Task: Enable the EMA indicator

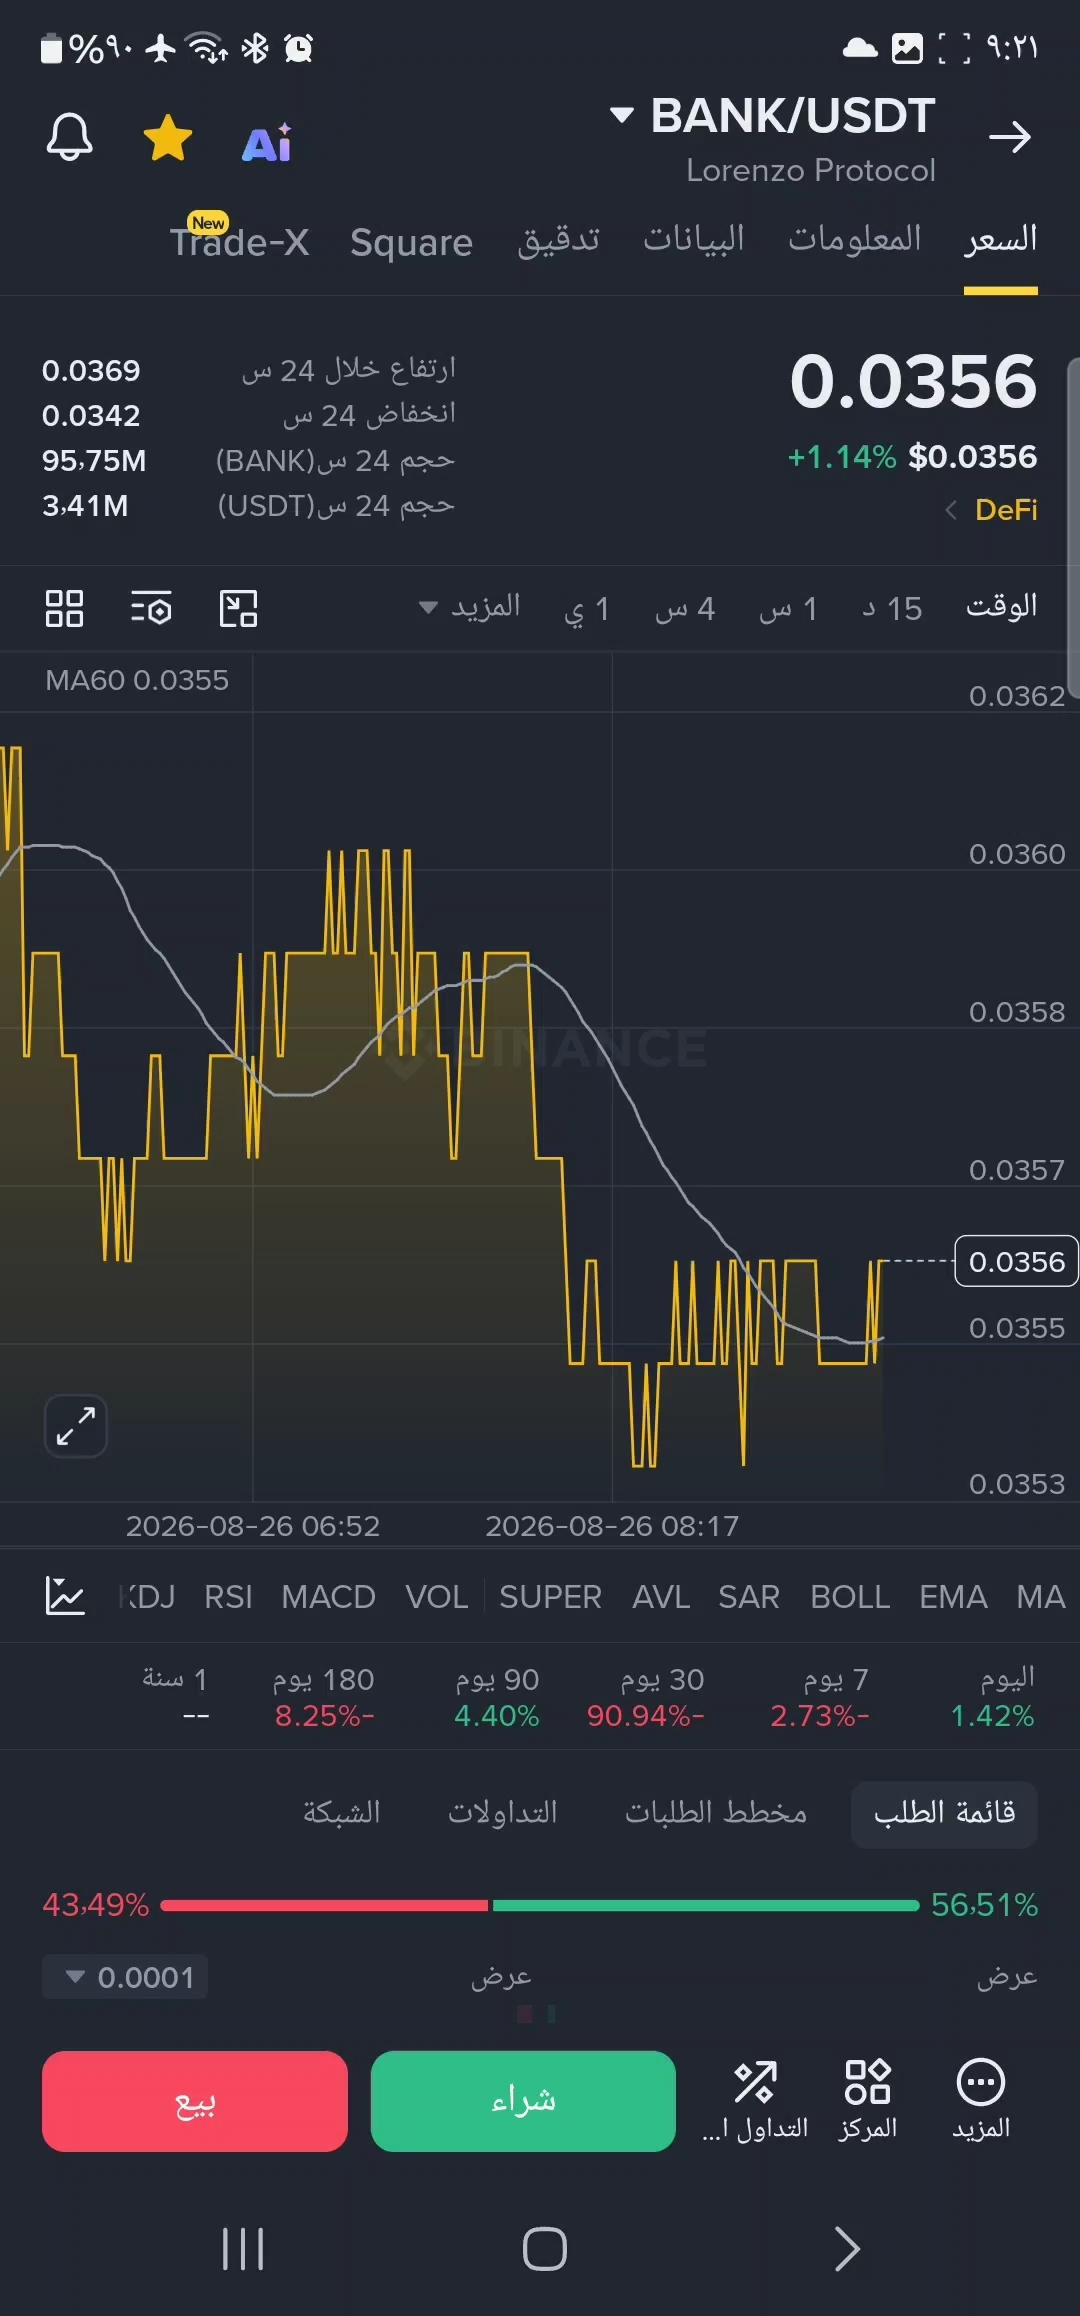Action: (x=953, y=1597)
